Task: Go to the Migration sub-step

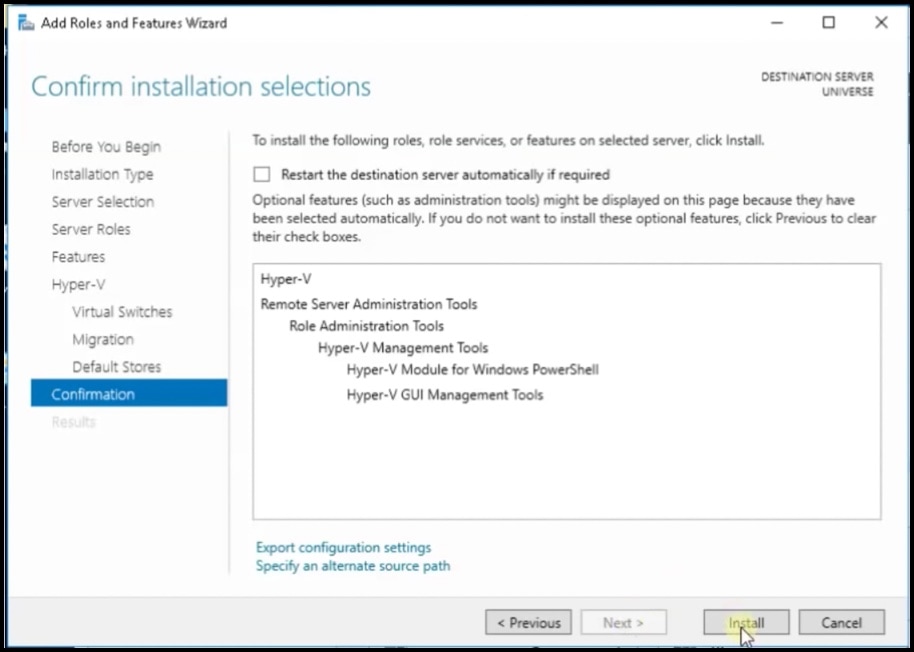Action: (103, 339)
